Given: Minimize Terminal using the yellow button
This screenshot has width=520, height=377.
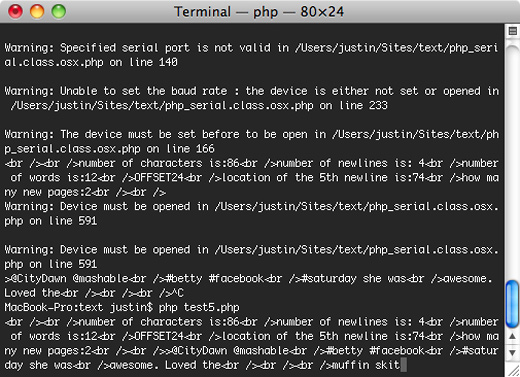Looking at the screenshot, I should coord(37,11).
